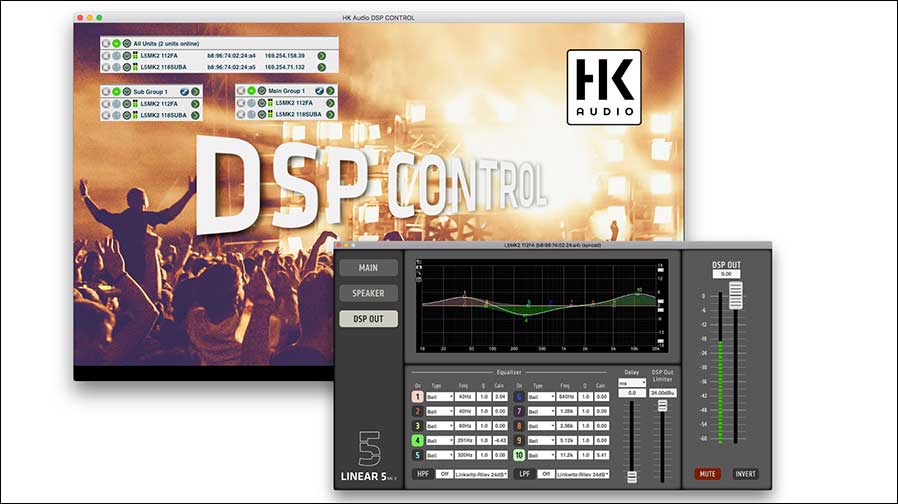This screenshot has width=898, height=504.
Task: Collapse Main Group 1 via dark green chevron icon
Action: (262, 90)
